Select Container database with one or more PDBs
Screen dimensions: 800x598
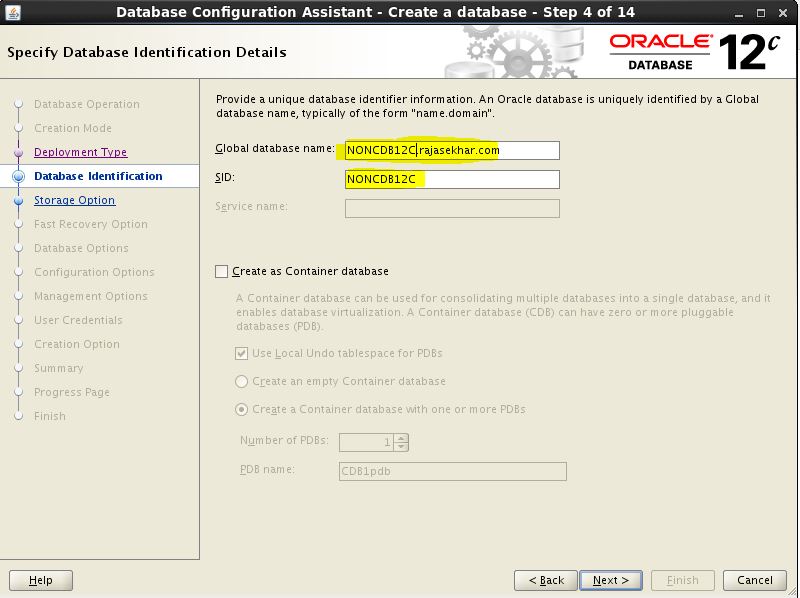(x=242, y=409)
